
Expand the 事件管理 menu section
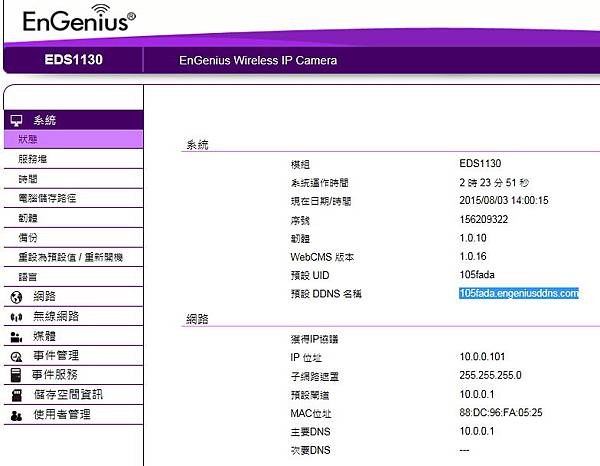tap(73, 356)
